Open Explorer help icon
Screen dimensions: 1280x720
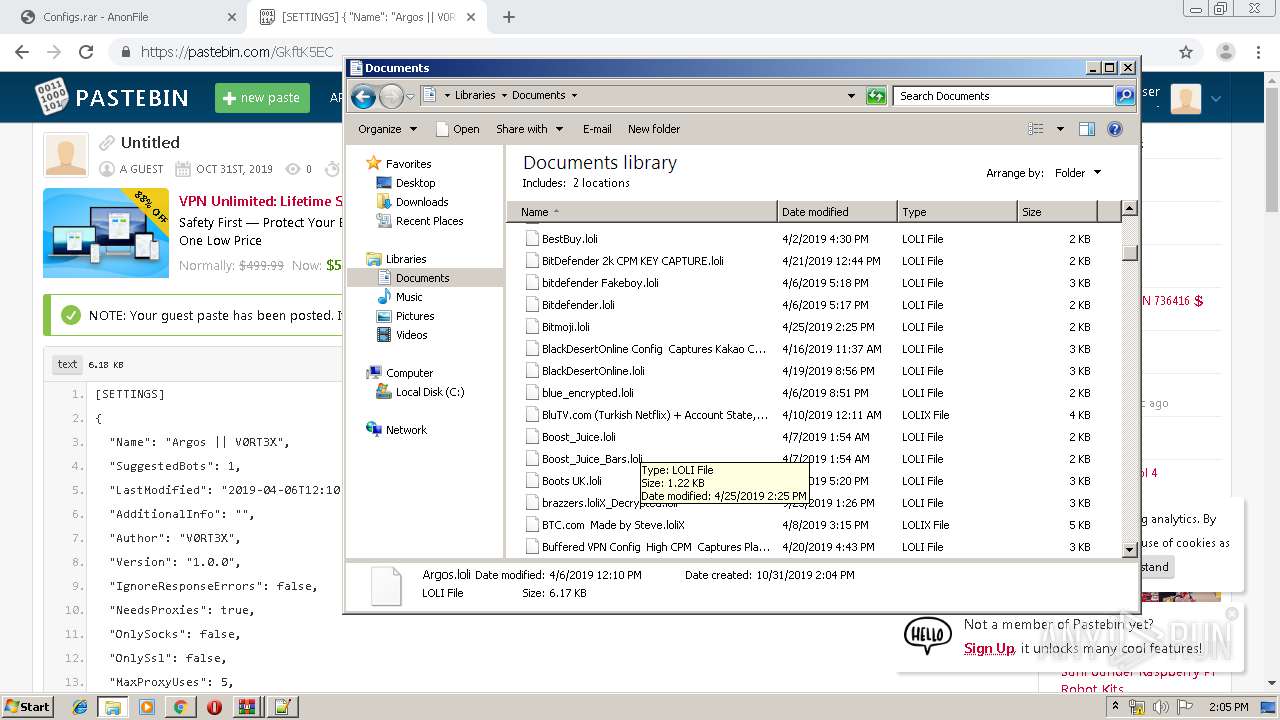[1115, 129]
